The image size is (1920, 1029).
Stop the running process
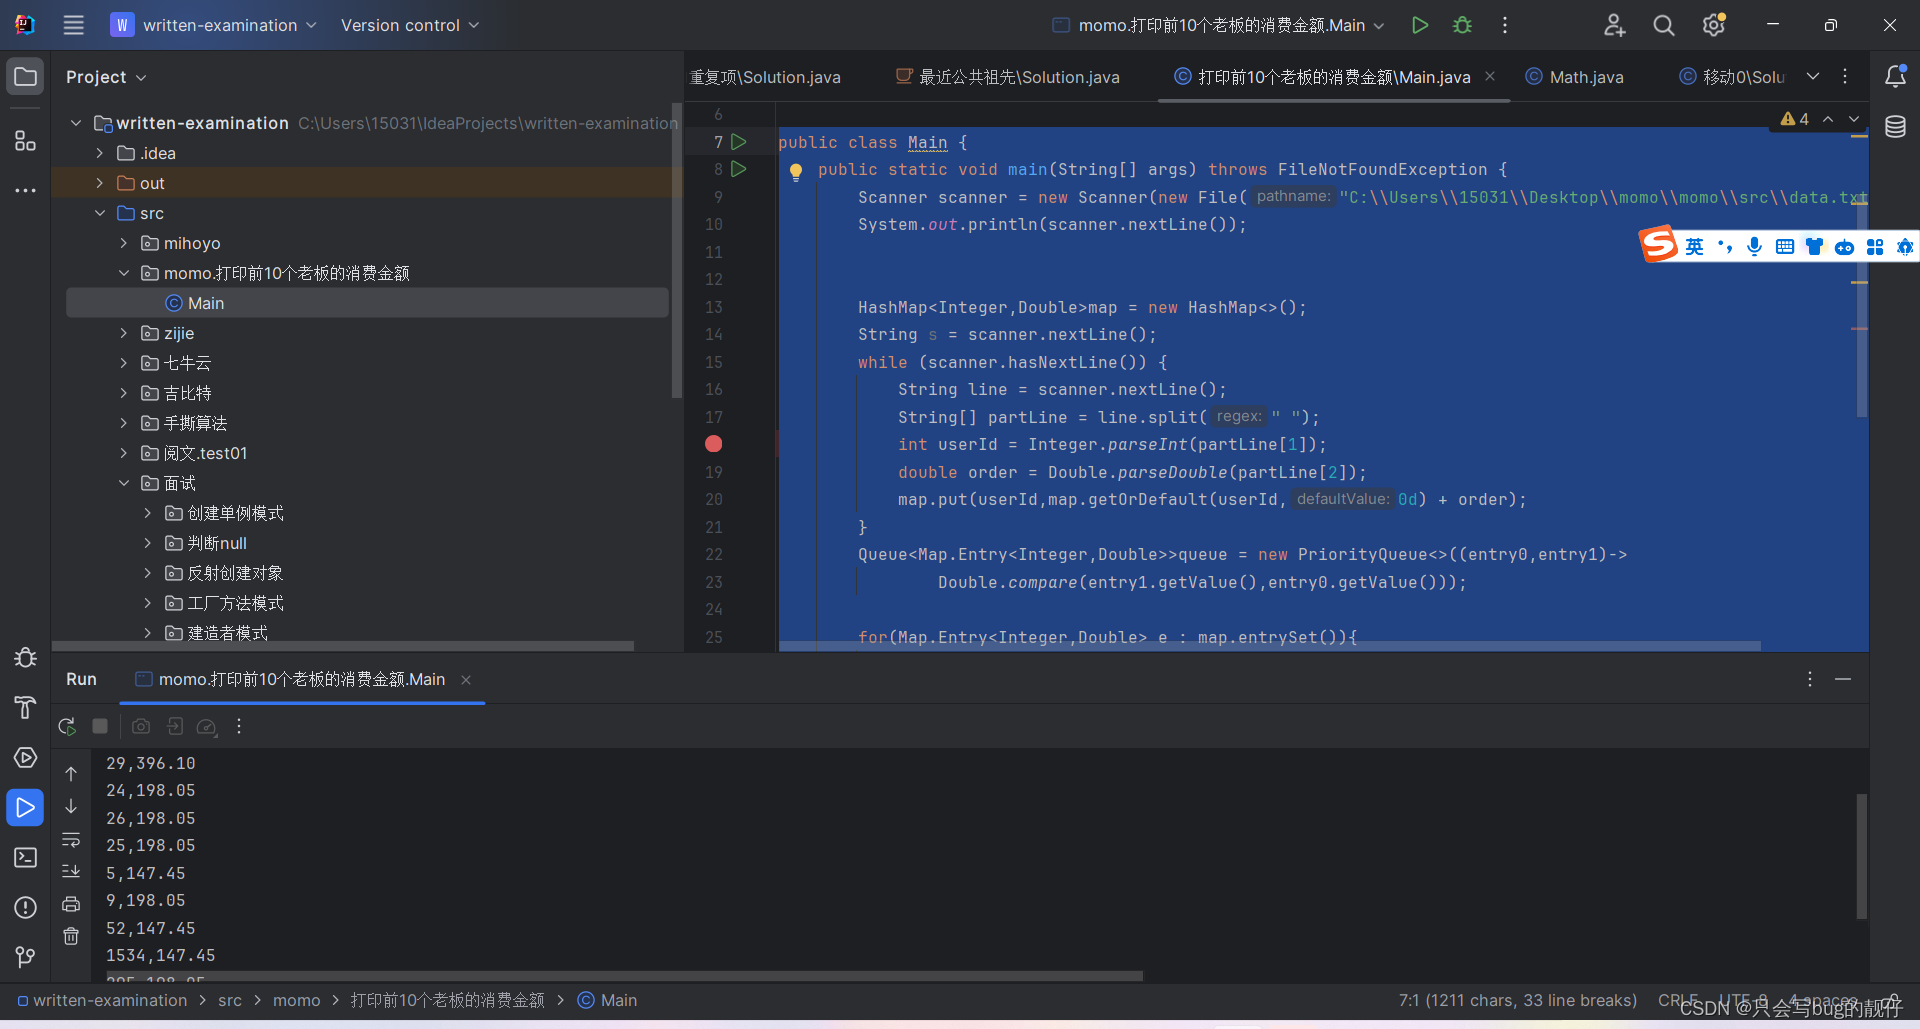100,726
